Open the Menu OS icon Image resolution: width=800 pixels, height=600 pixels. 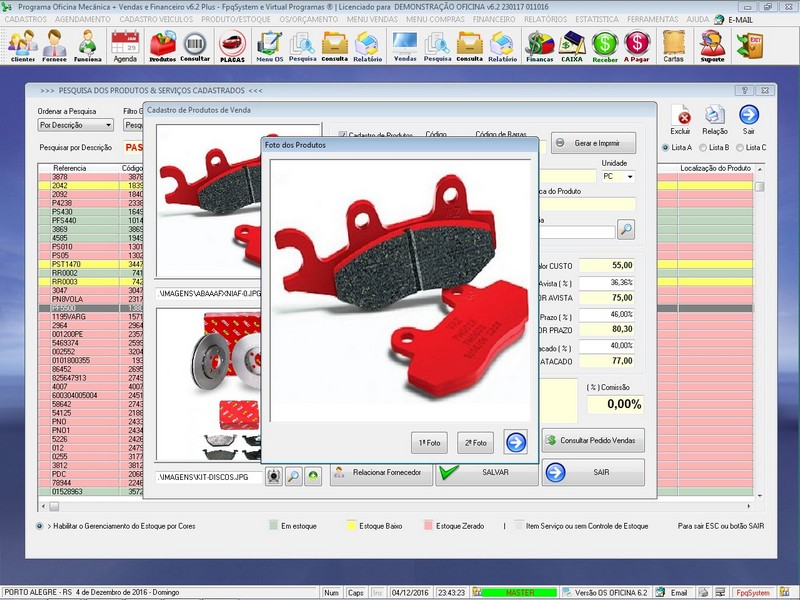[269, 46]
